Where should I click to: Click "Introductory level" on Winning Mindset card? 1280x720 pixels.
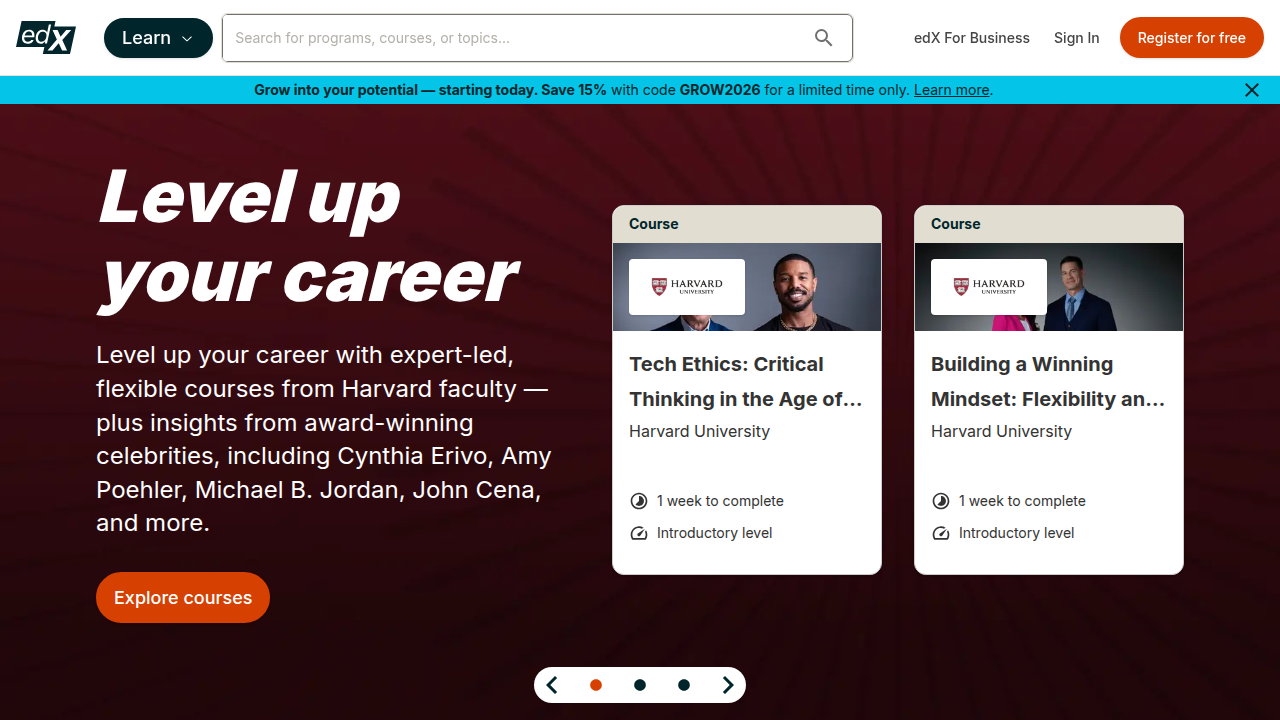pos(1016,533)
